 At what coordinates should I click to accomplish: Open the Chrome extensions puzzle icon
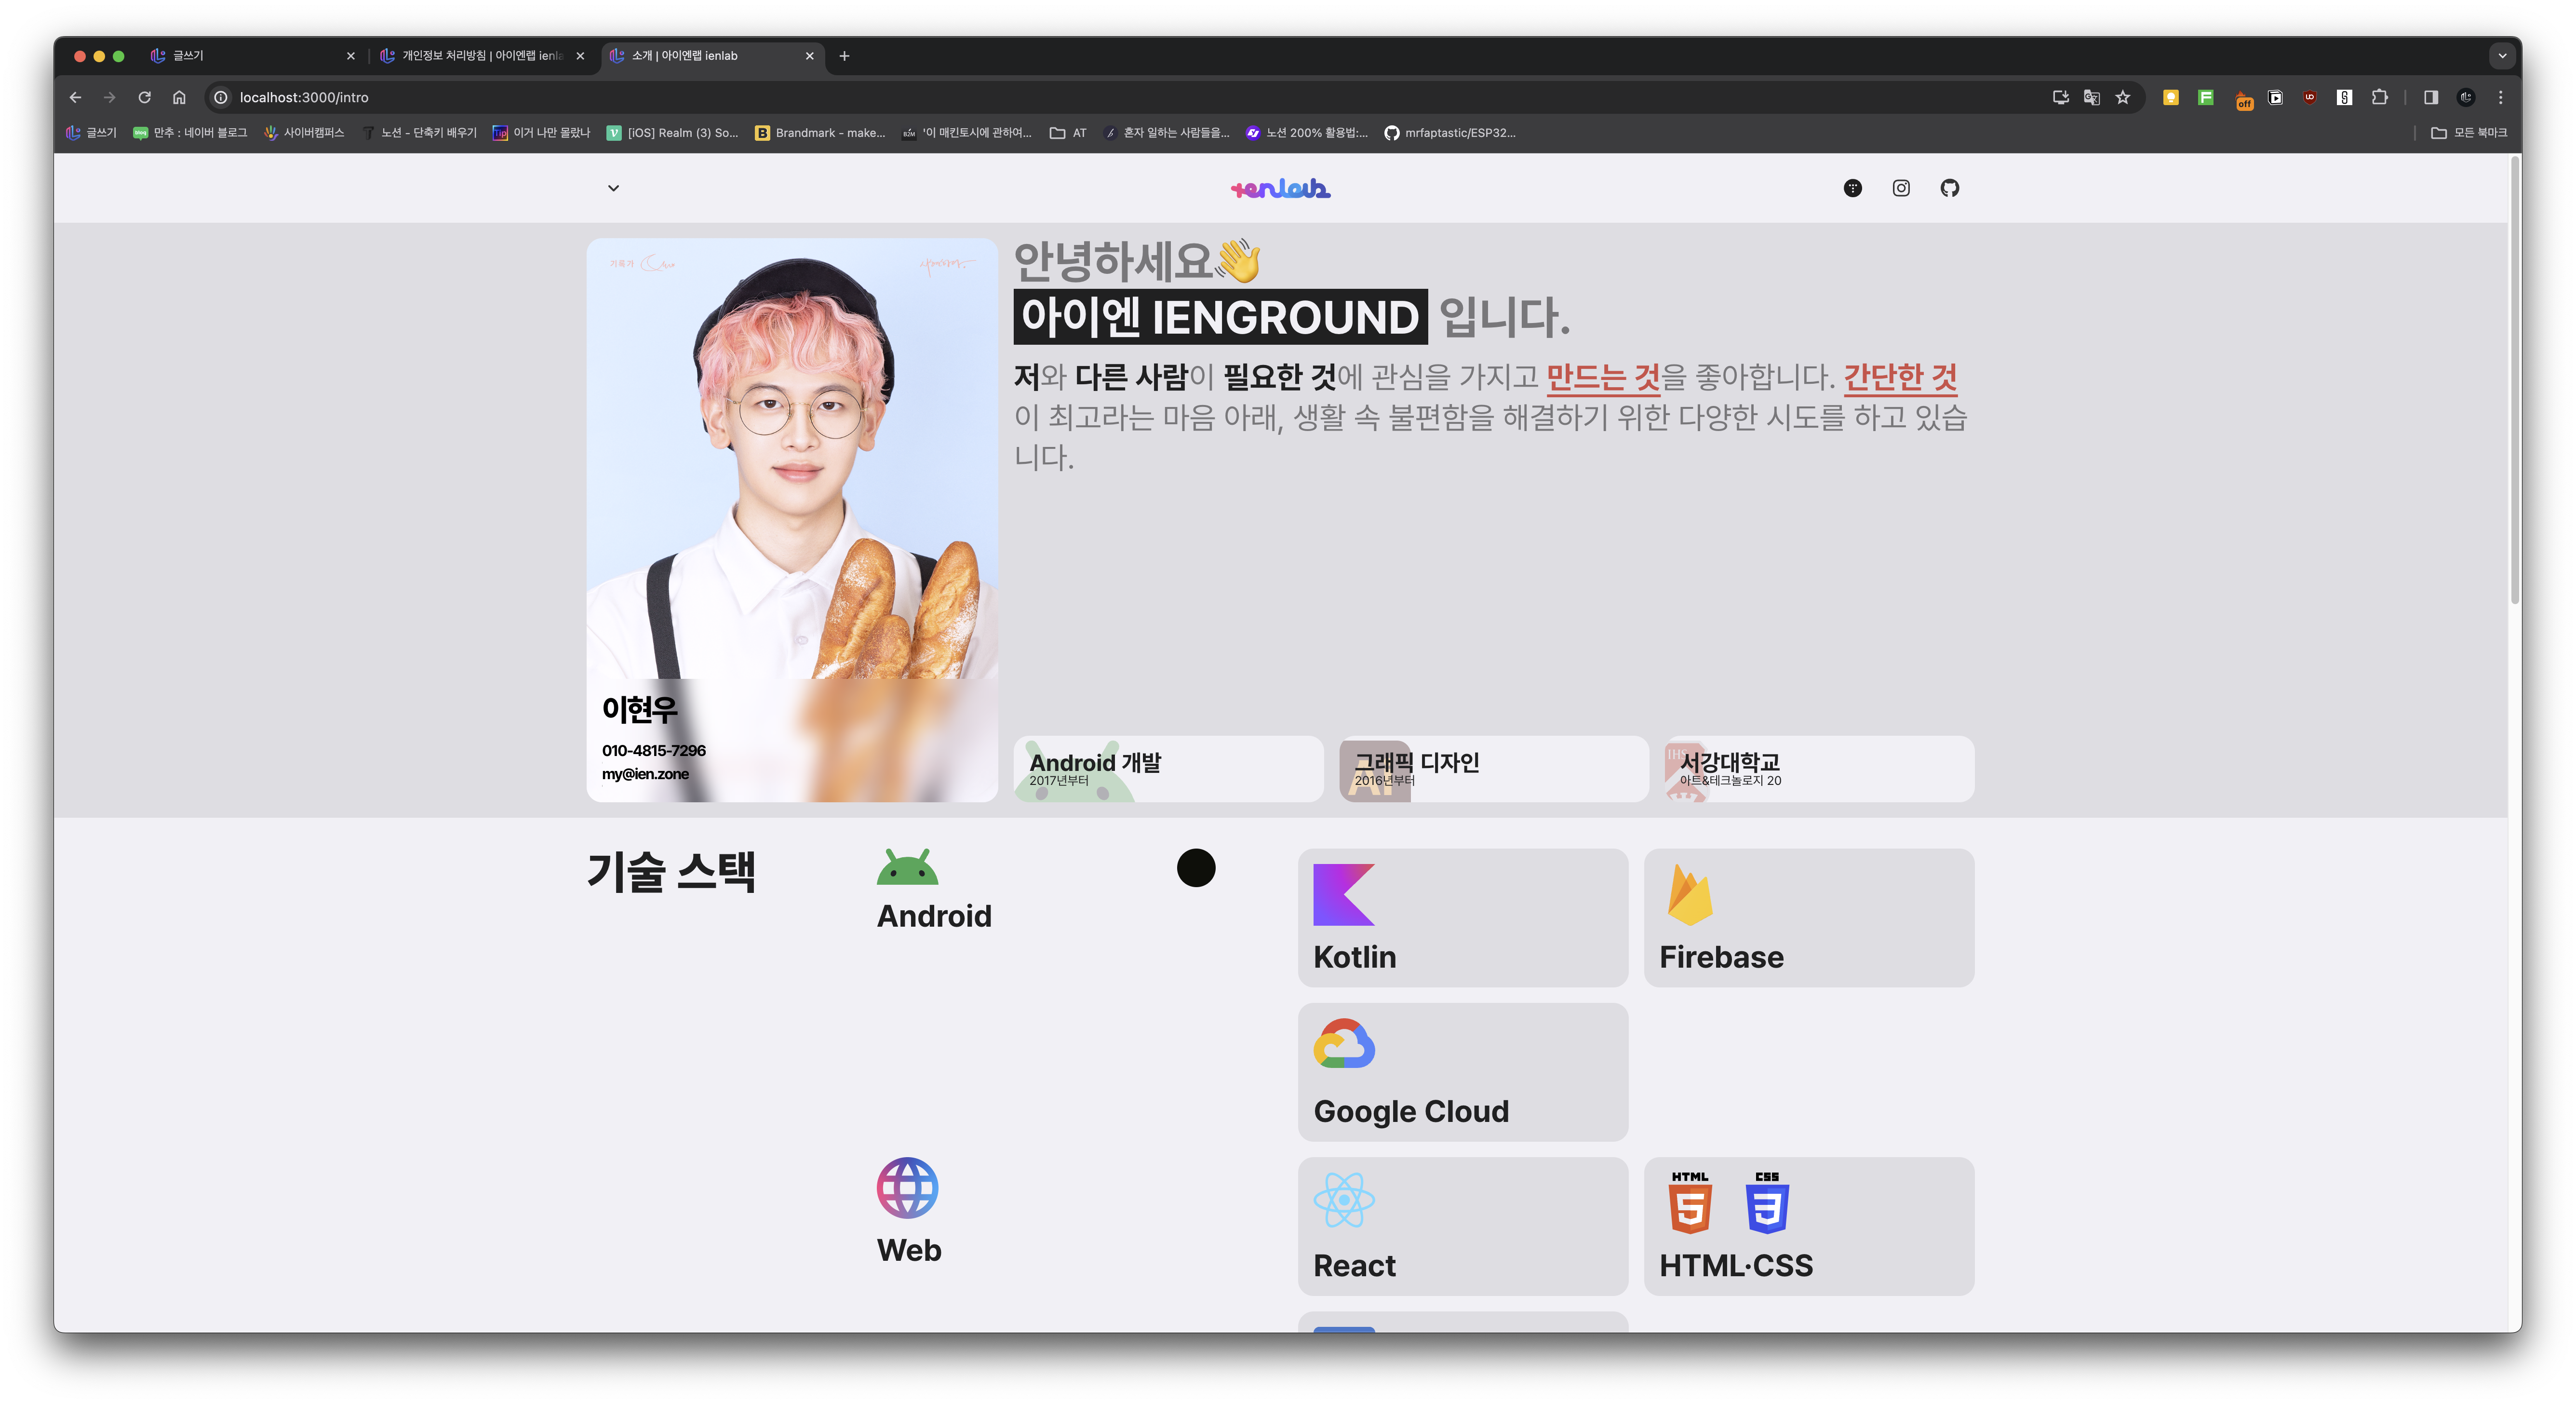pyautogui.click(x=2380, y=97)
